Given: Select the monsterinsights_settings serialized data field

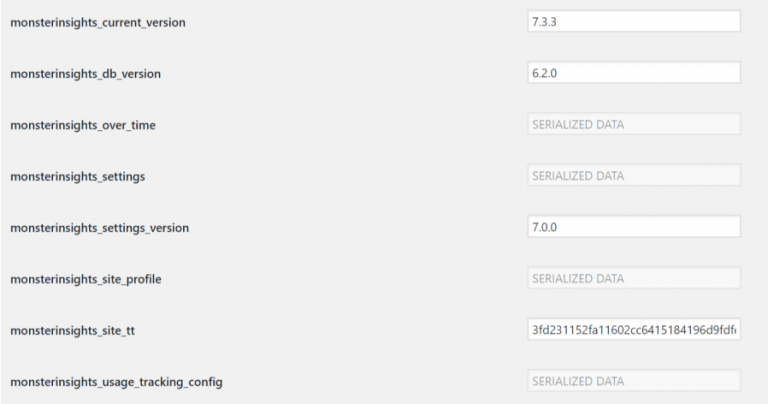Looking at the screenshot, I should pyautogui.click(x=633, y=175).
